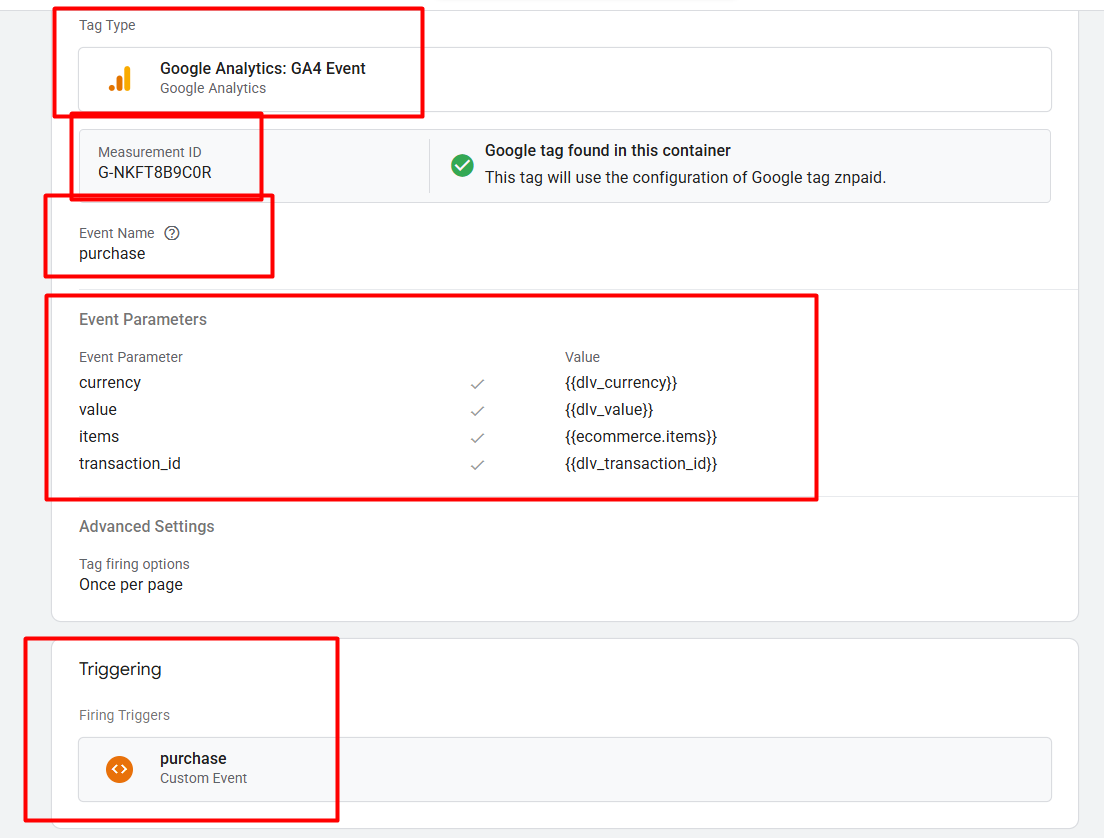This screenshot has width=1104, height=838.
Task: Click the checkmark in the items row
Action: point(478,438)
